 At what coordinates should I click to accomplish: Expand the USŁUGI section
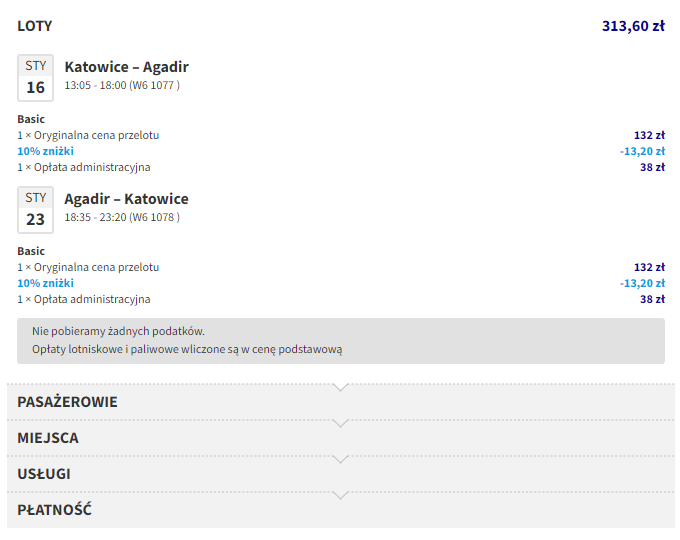44,474
